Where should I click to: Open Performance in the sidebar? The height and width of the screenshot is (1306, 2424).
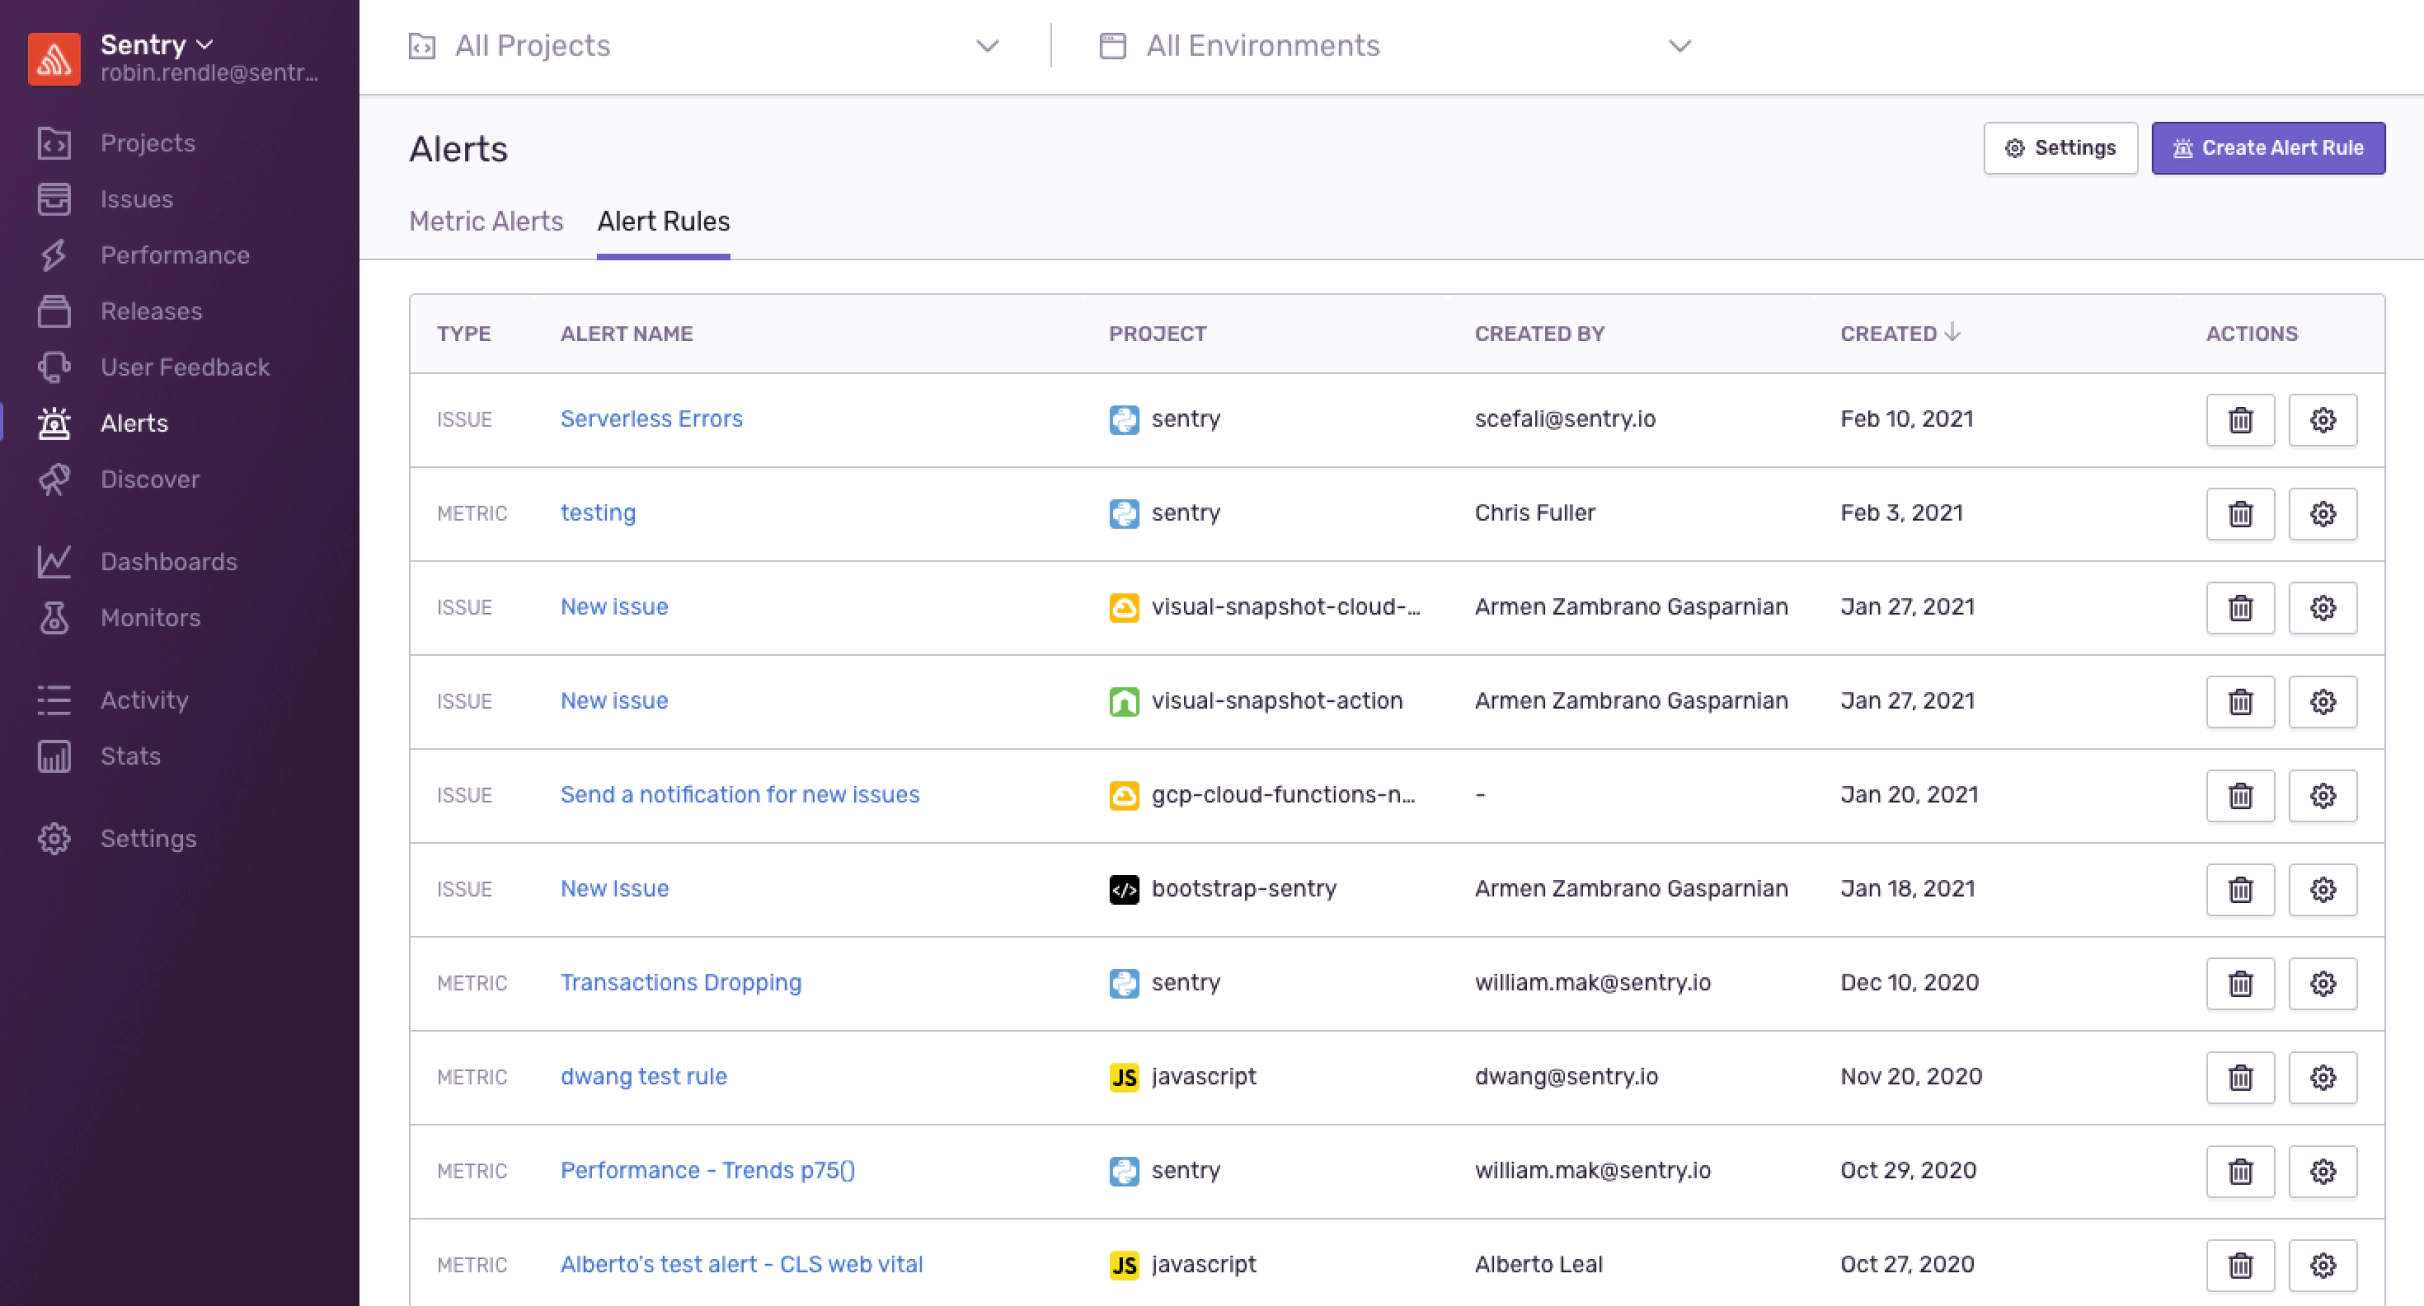[x=174, y=255]
